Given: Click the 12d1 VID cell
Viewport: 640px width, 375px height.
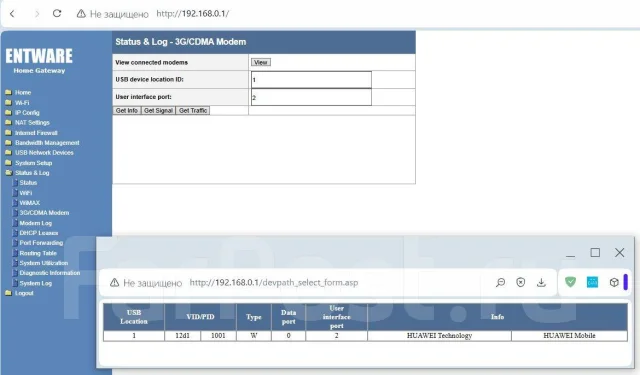Looking at the screenshot, I should (182, 336).
